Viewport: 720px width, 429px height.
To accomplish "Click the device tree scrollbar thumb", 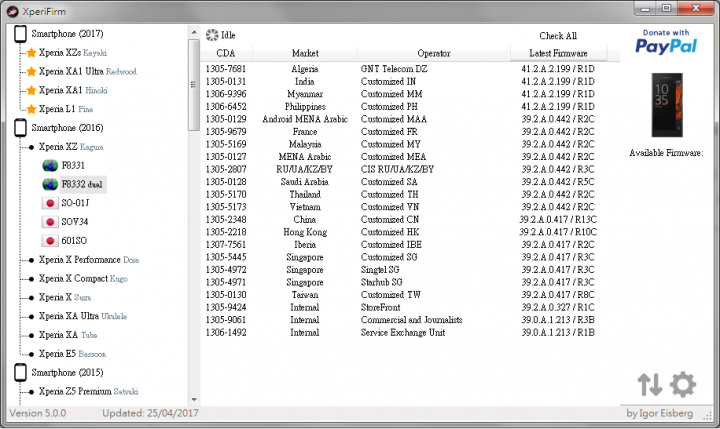I will pyautogui.click(x=194, y=85).
